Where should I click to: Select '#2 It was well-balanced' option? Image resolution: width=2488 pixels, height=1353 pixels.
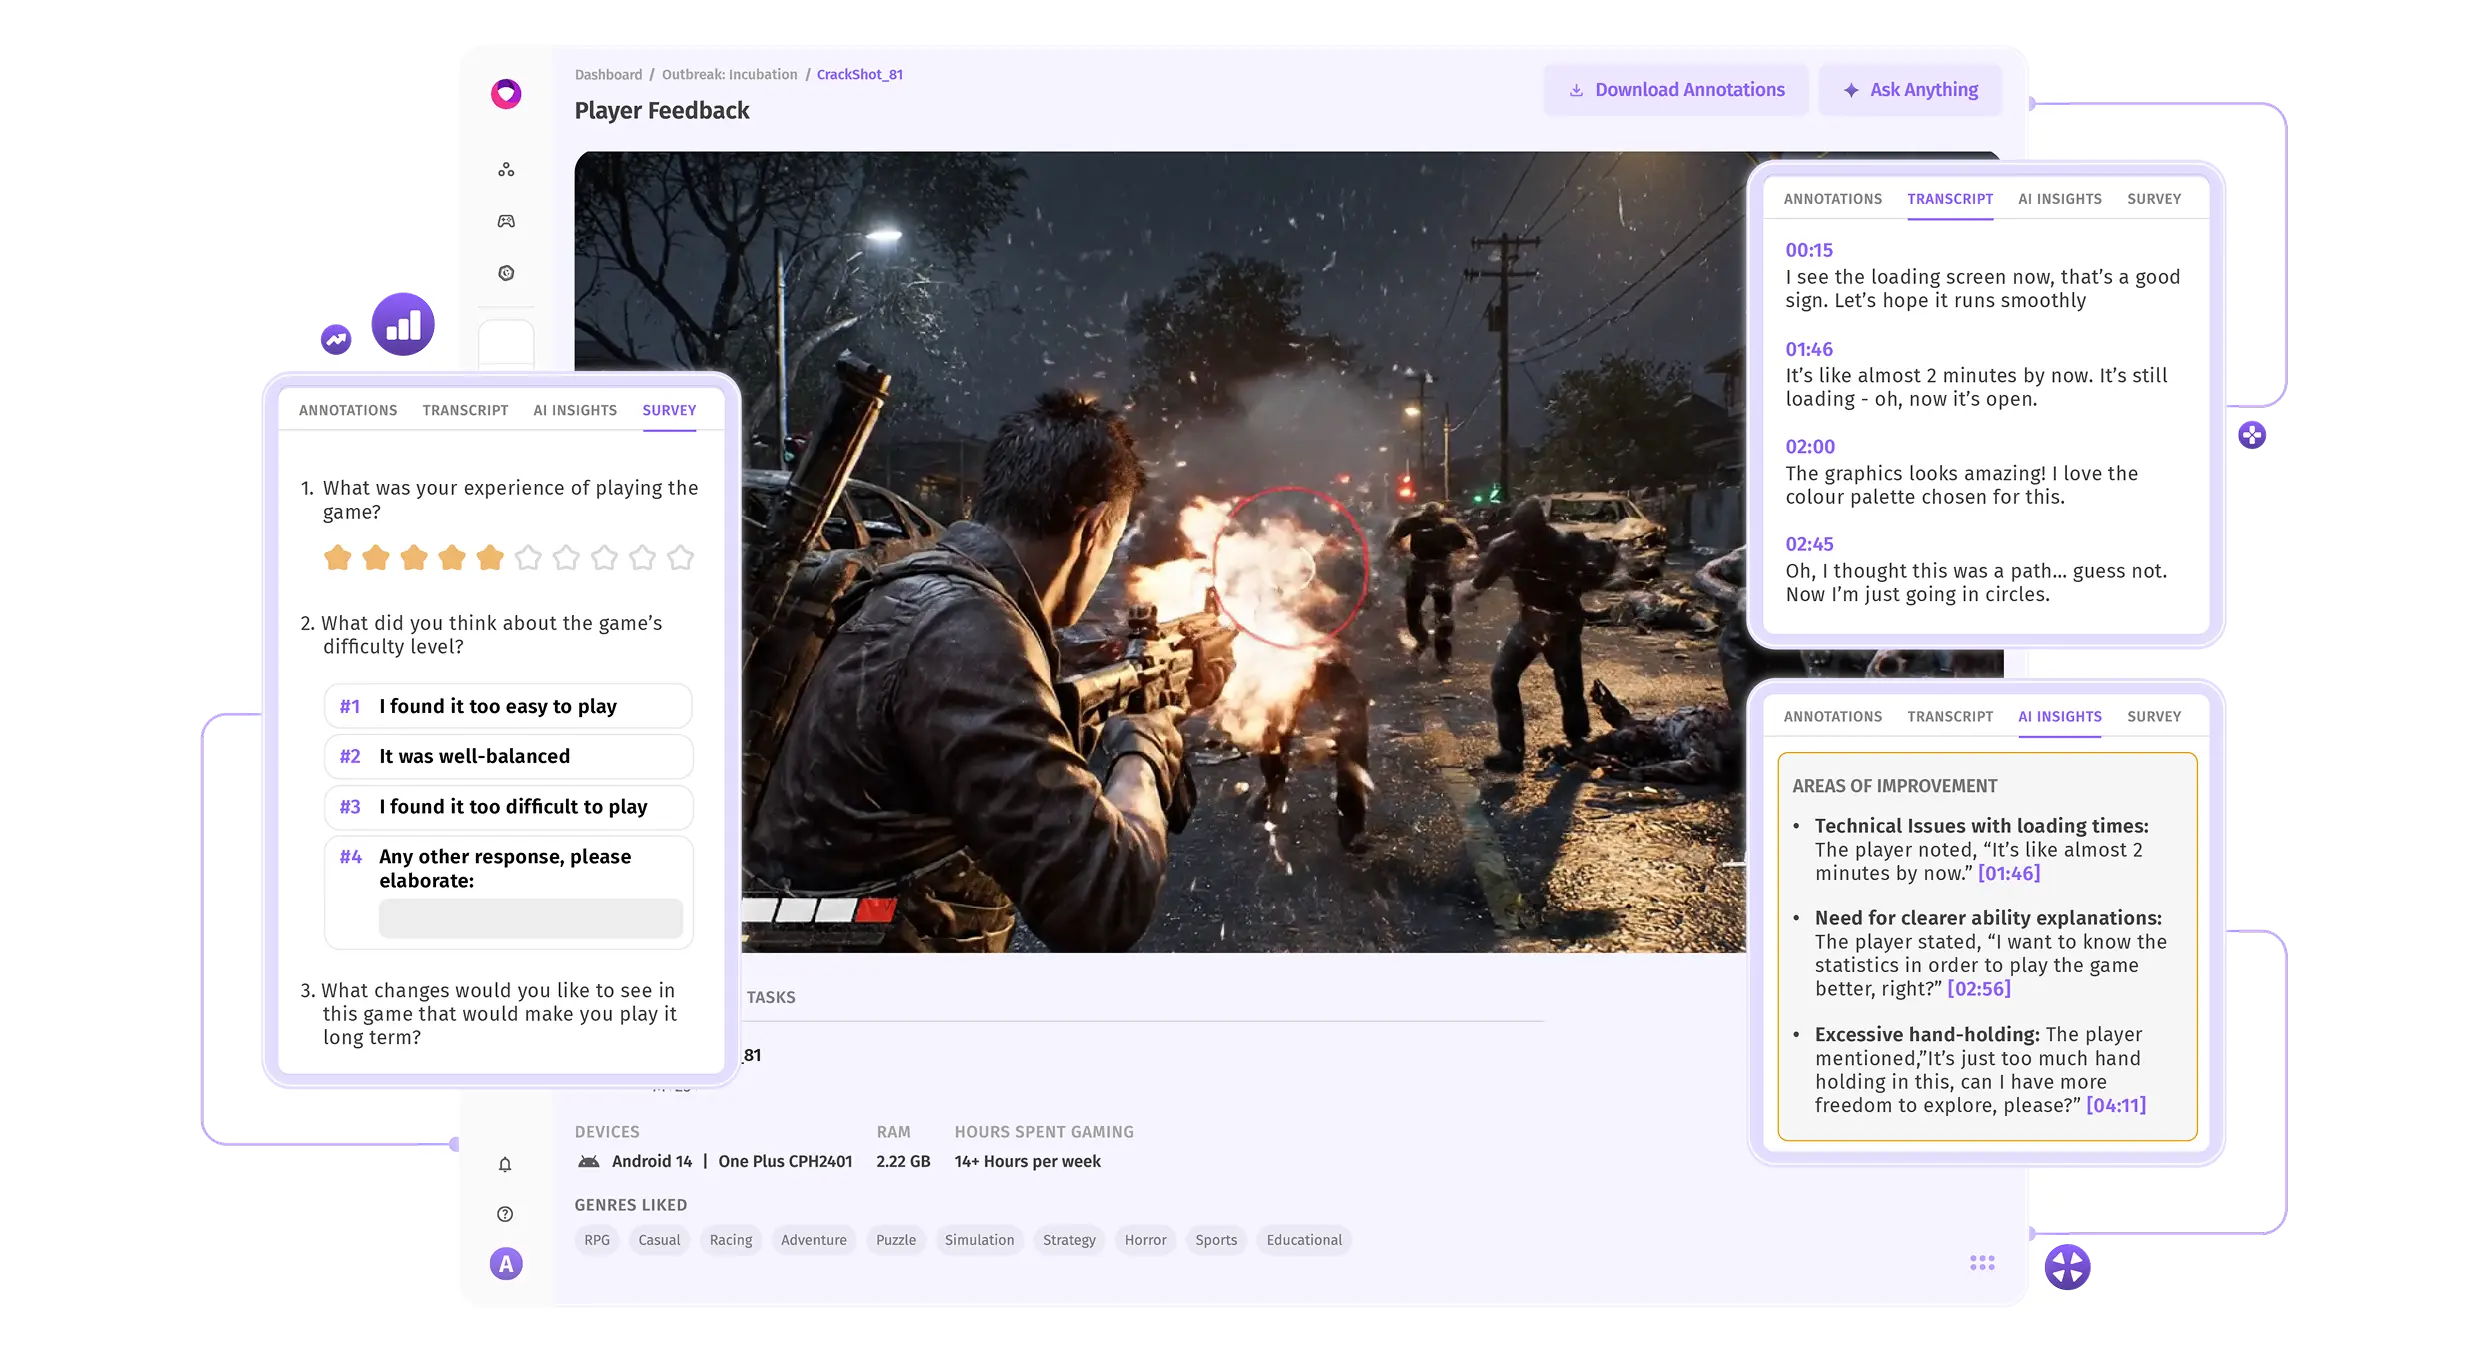(508, 756)
